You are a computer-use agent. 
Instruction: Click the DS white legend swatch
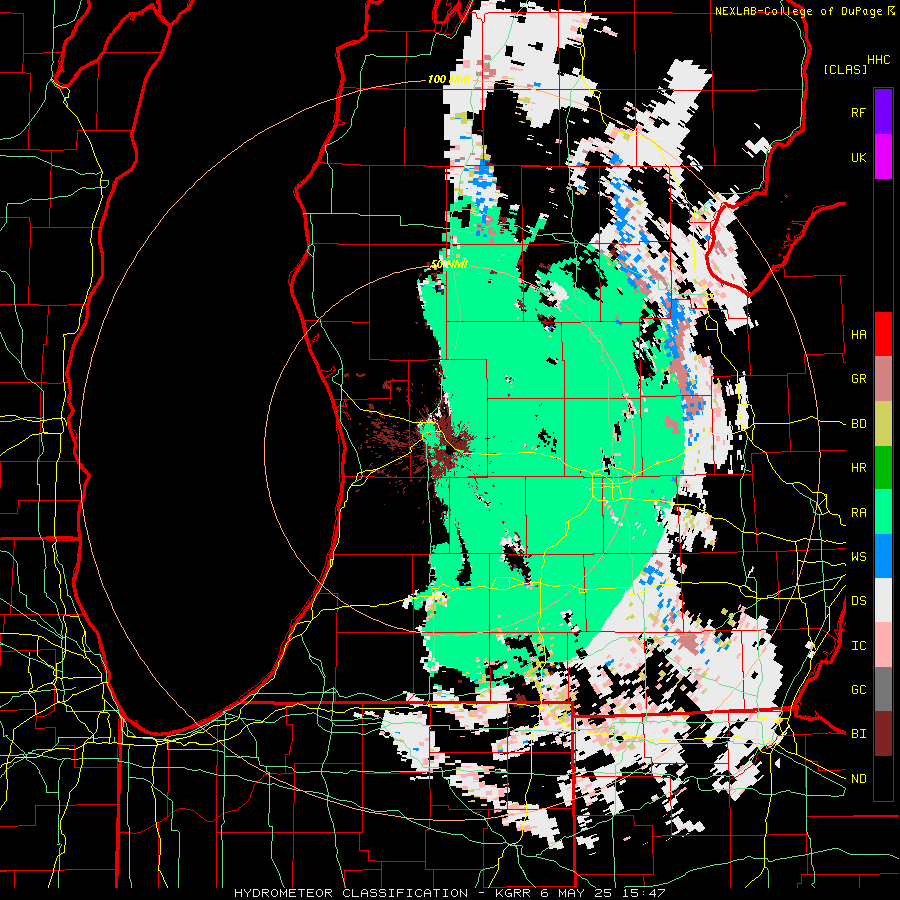883,600
